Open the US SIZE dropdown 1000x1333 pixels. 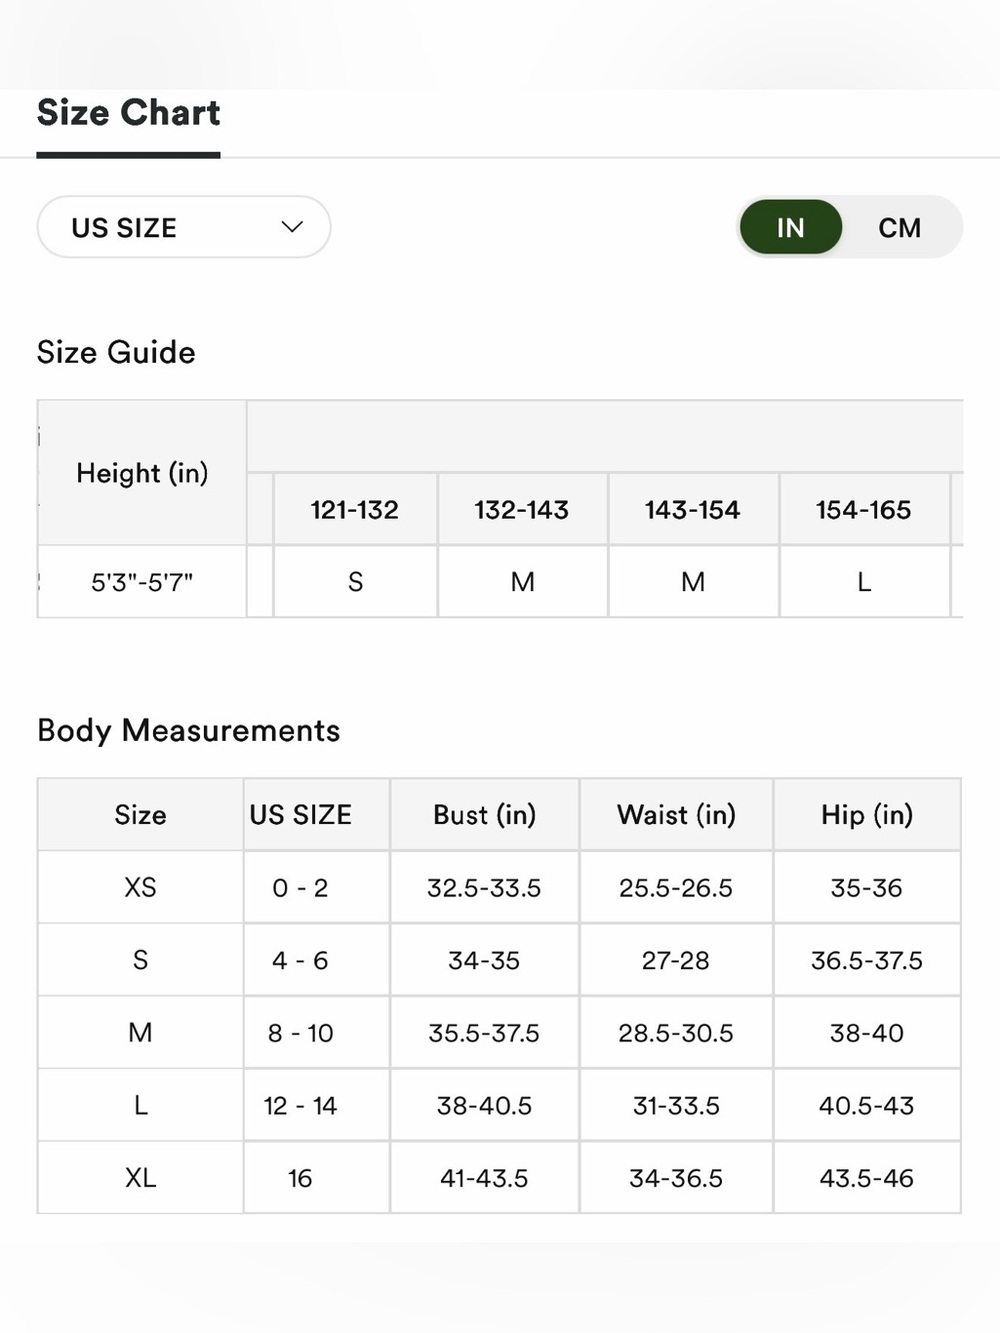[184, 227]
